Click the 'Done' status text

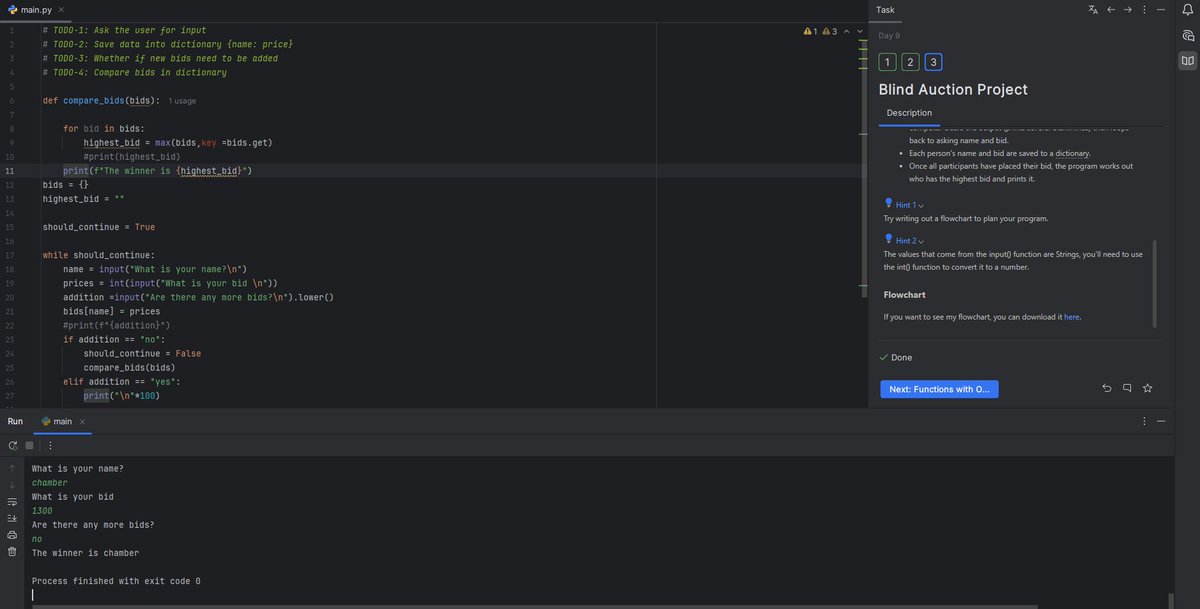click(901, 357)
